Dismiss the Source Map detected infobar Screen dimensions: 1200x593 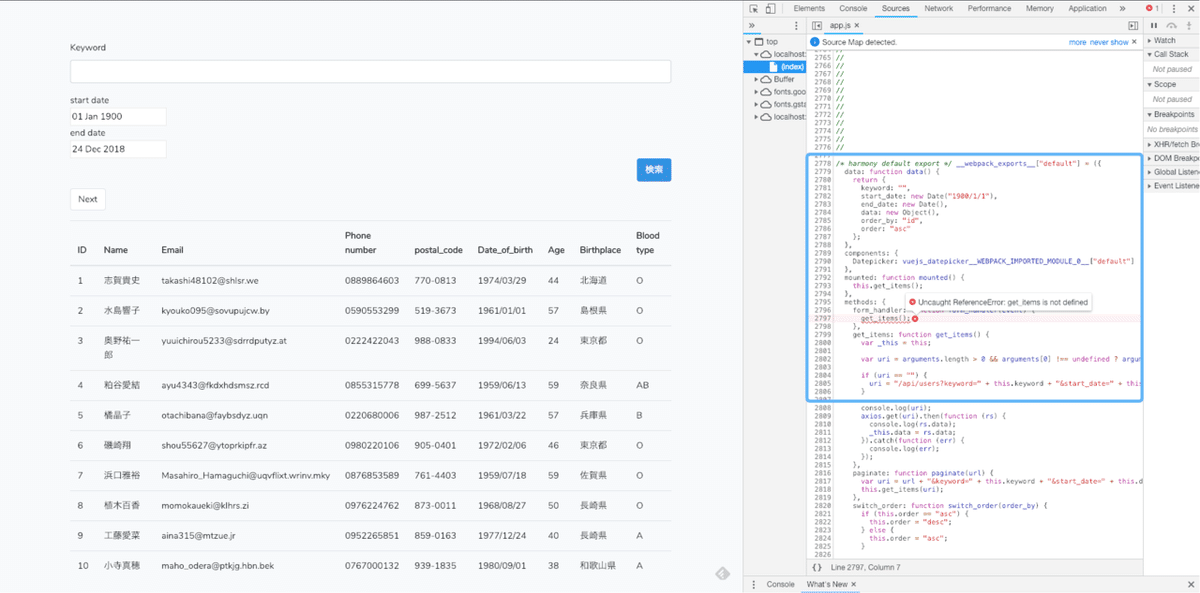(1134, 42)
